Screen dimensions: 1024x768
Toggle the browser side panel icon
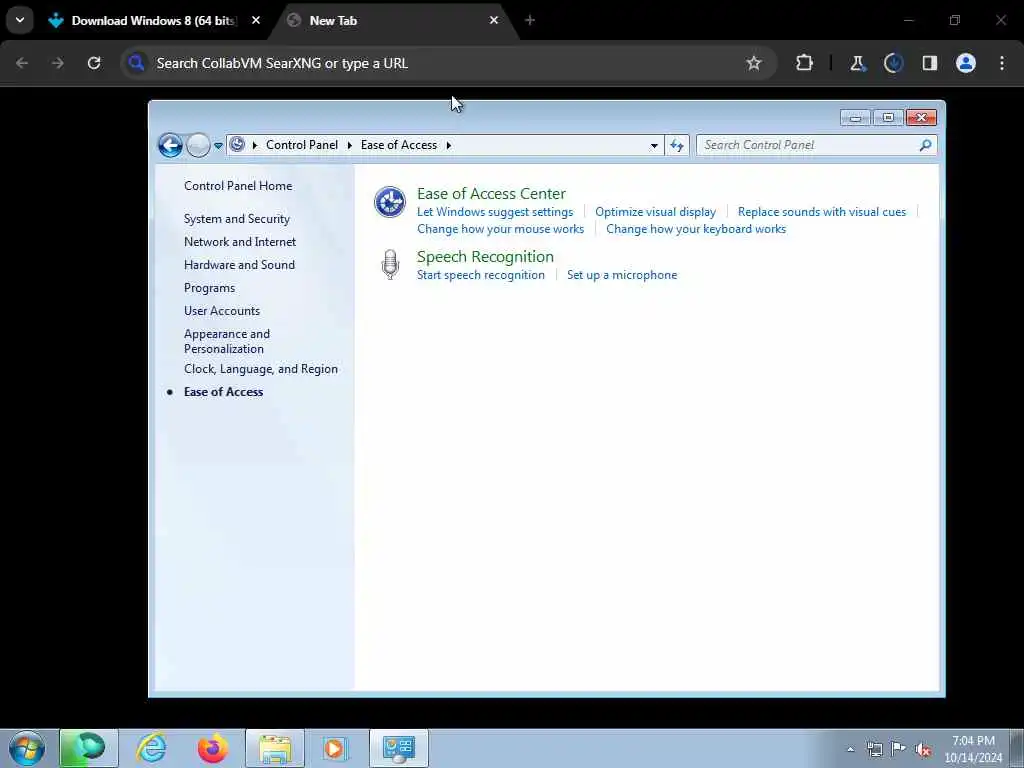pos(930,63)
